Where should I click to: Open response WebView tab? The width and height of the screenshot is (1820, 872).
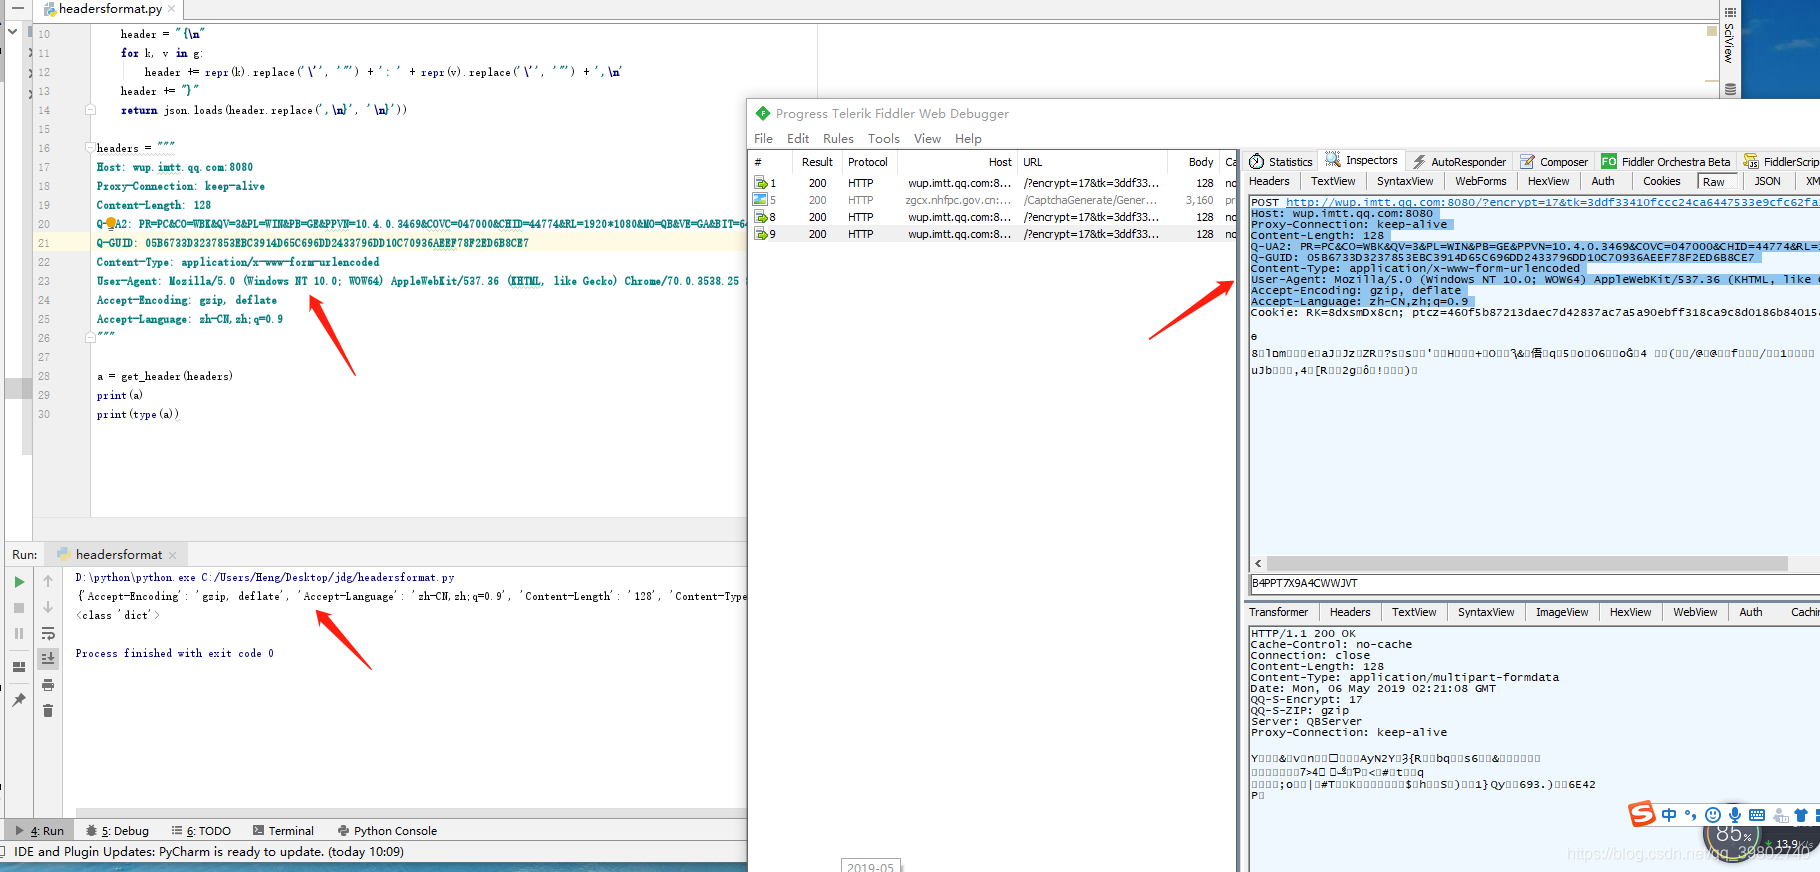1695,612
